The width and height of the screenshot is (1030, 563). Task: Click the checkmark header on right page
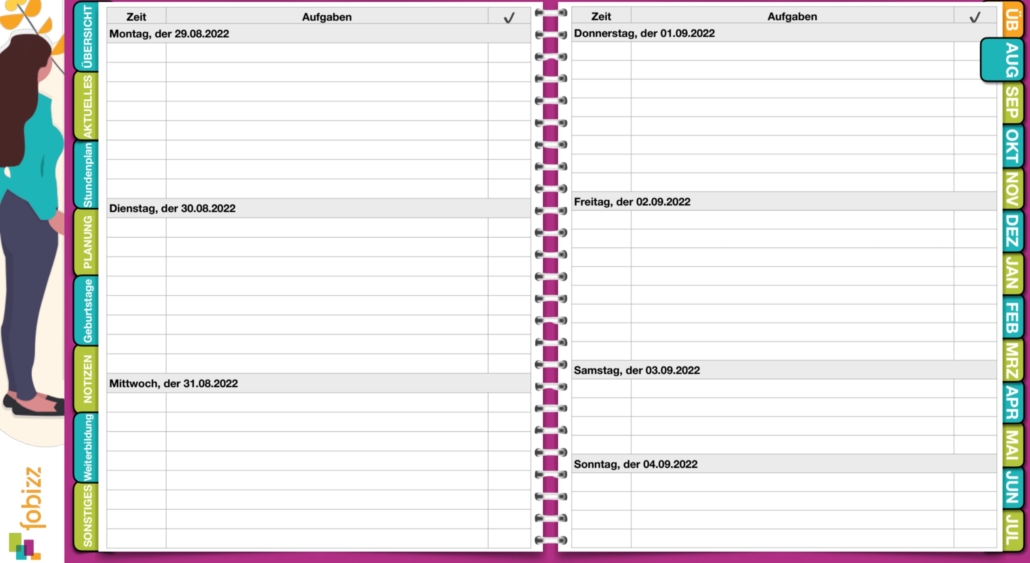tap(975, 17)
